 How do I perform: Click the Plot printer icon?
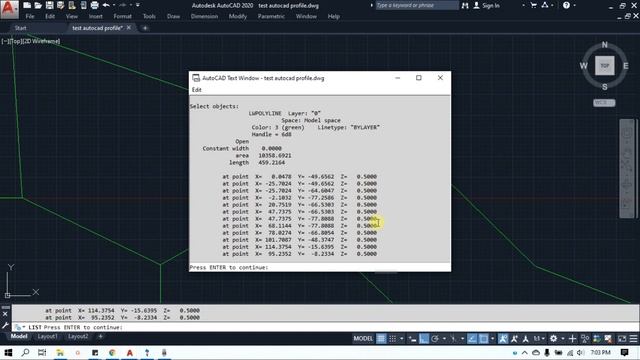click(x=94, y=5)
